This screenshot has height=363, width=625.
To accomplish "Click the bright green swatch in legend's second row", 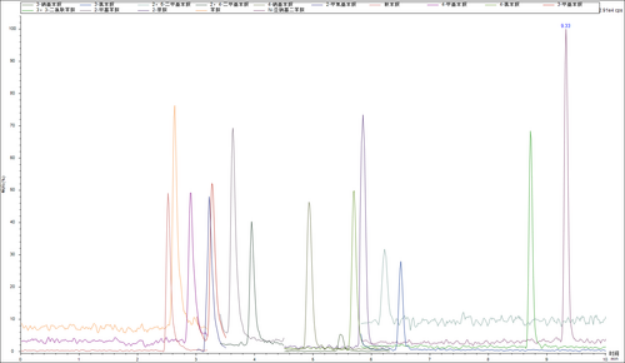I will point(28,10).
